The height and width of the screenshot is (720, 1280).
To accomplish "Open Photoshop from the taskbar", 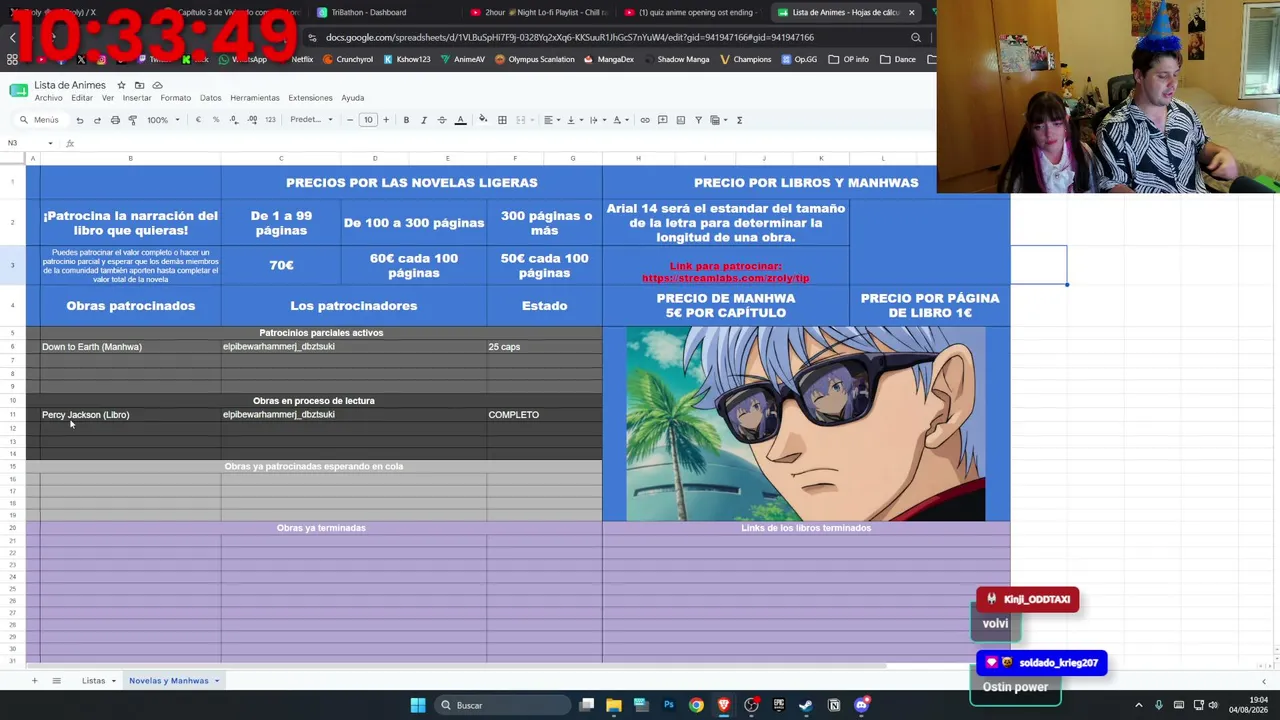I will coord(669,705).
